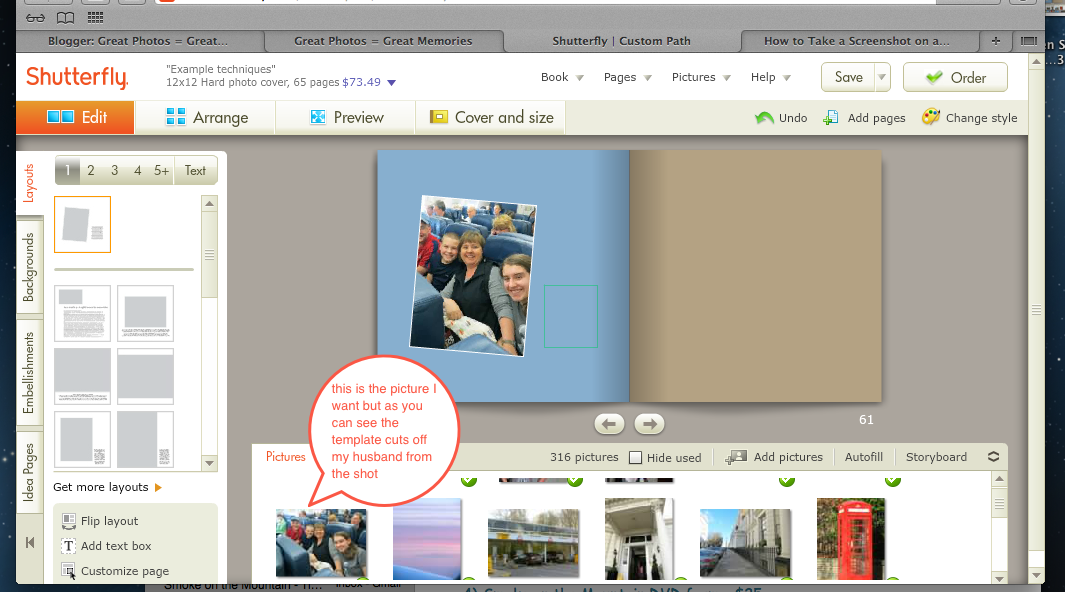Click the layouts list scroll up arrow
1065x592 pixels.
(x=210, y=203)
